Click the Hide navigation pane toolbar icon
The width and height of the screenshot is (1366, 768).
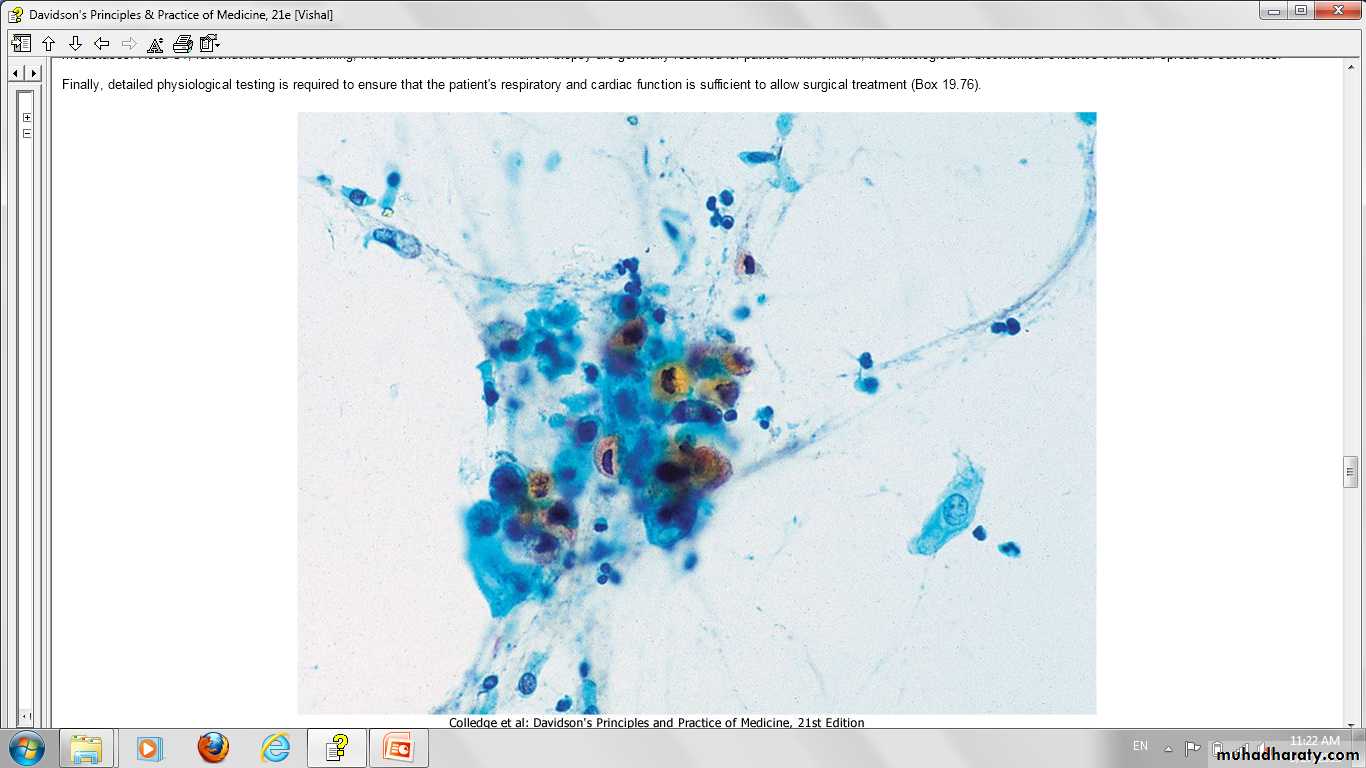pos(21,43)
